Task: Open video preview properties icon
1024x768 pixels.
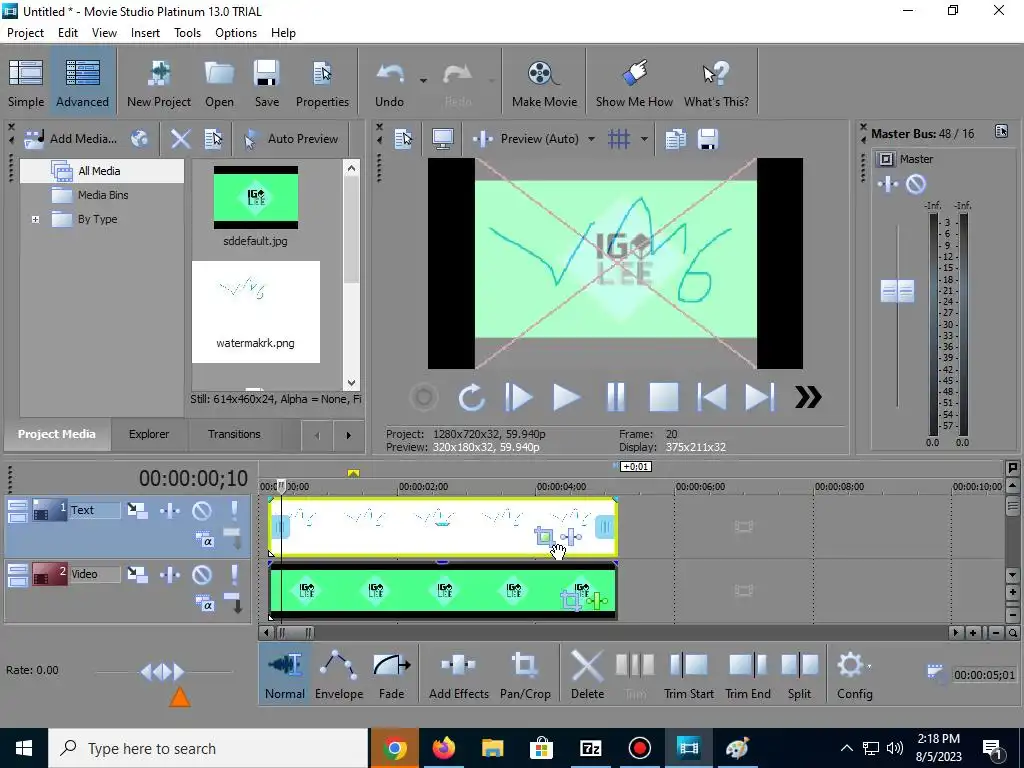Action: 404,138
